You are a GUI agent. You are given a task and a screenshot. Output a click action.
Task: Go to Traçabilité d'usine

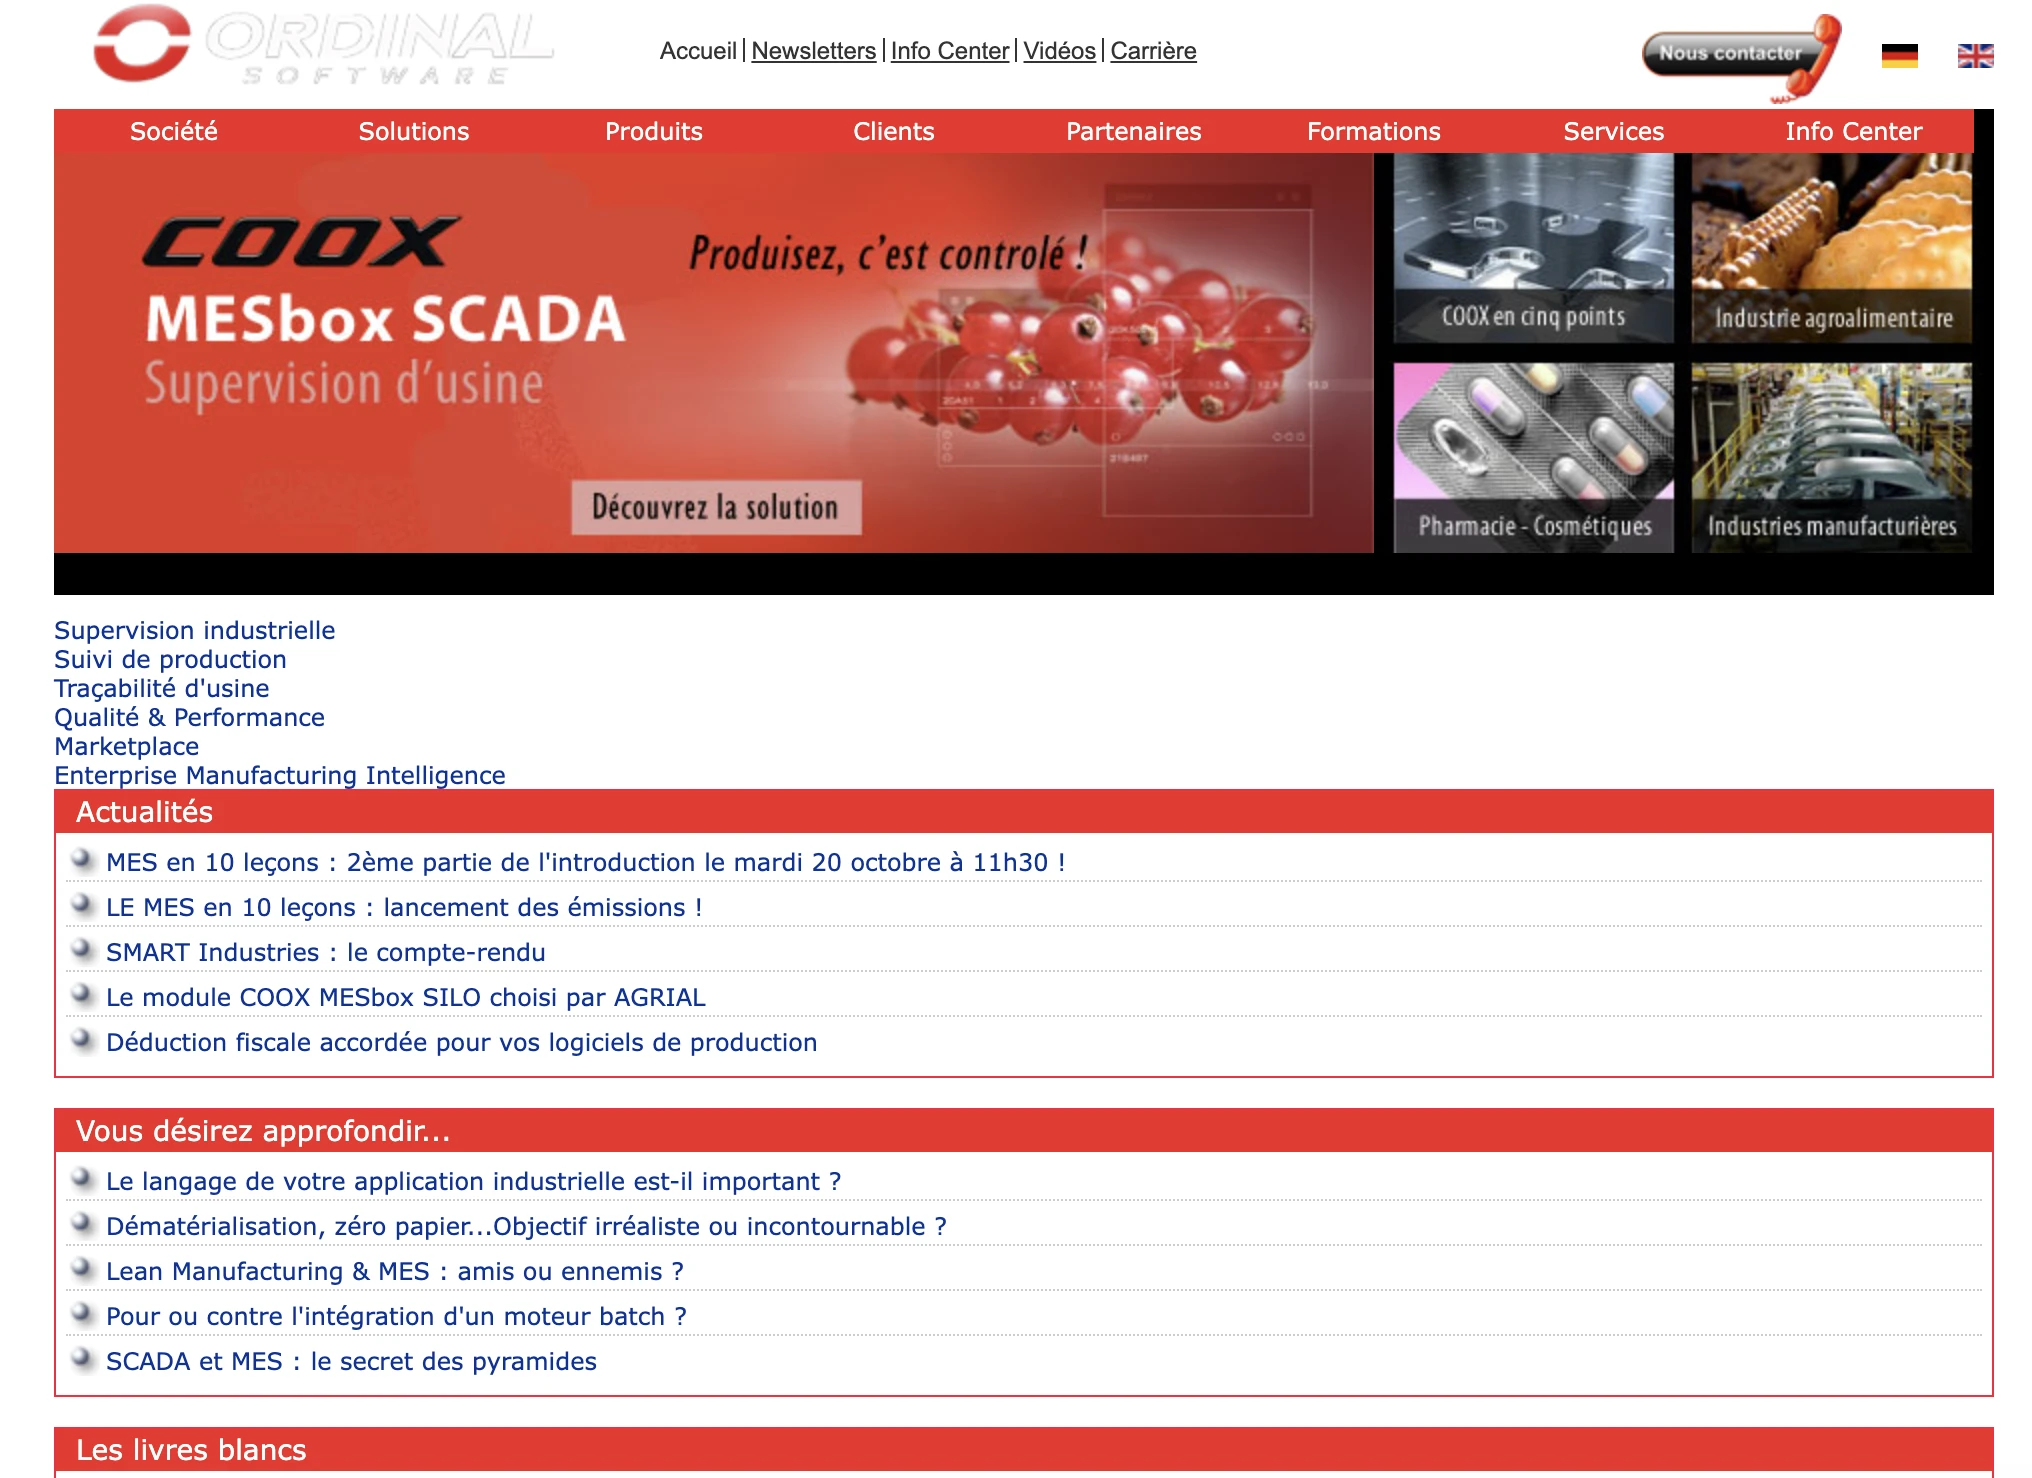(x=162, y=689)
